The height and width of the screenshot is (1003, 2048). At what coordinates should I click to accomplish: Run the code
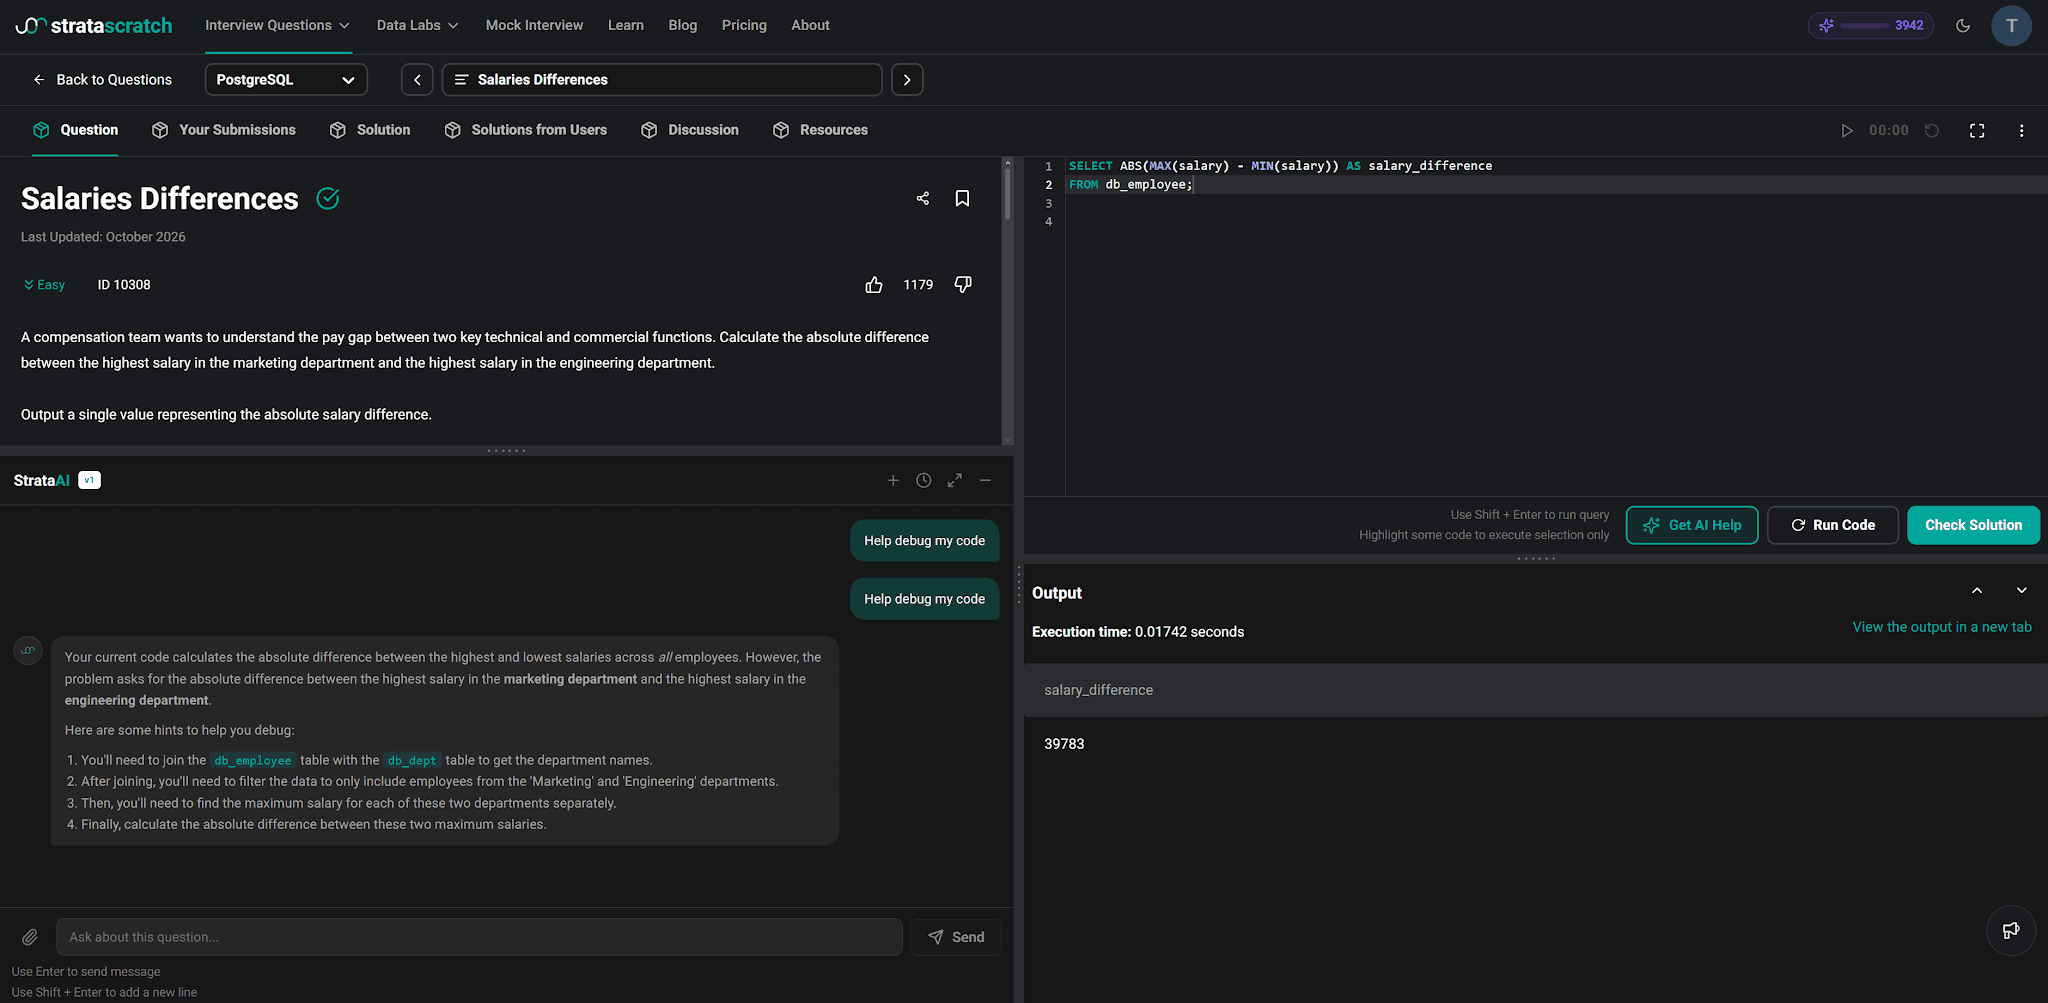tap(1833, 525)
